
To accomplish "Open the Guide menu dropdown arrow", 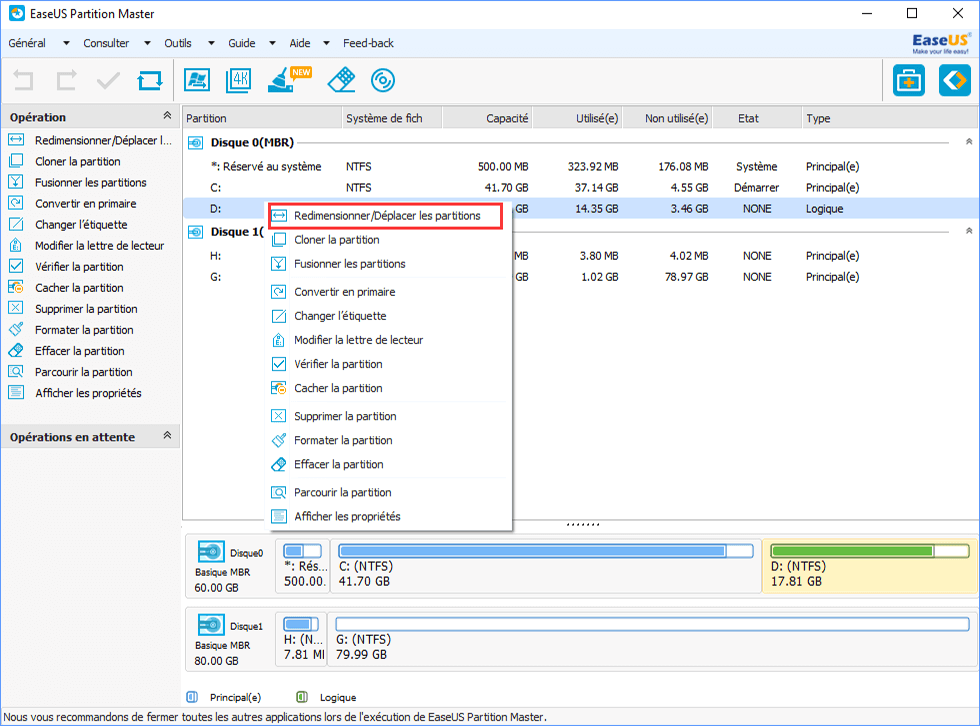I will (x=272, y=43).
